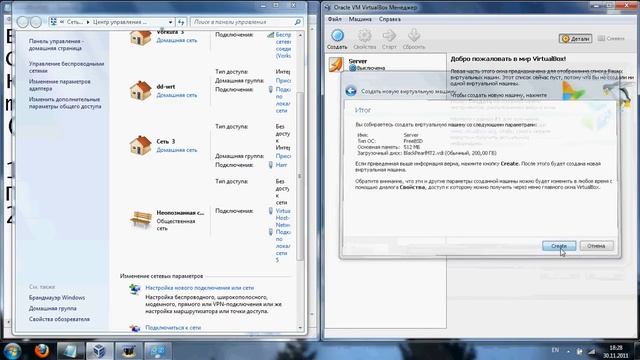
Task: Select the Server virtual machine entry
Action: (386, 64)
